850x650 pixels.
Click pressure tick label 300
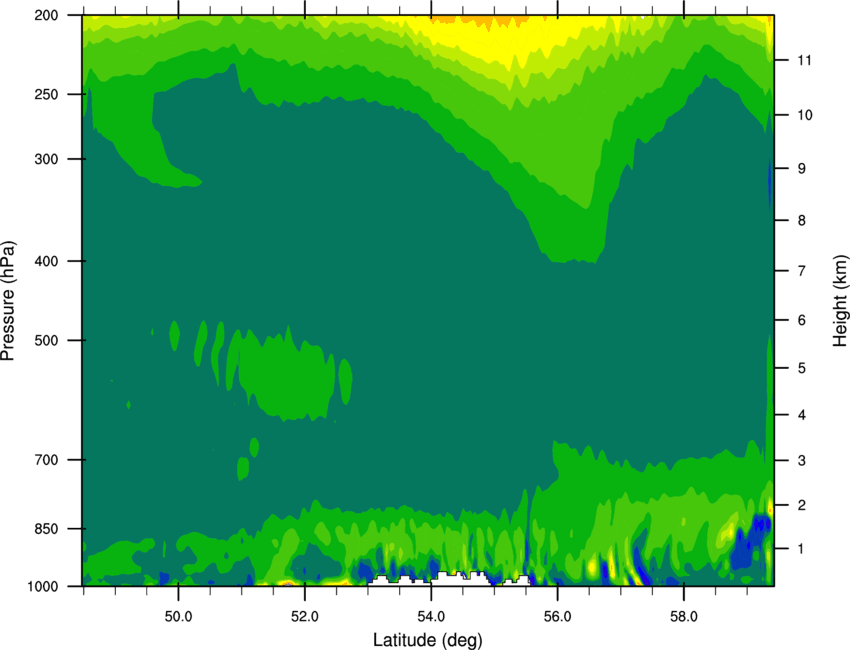[47, 159]
